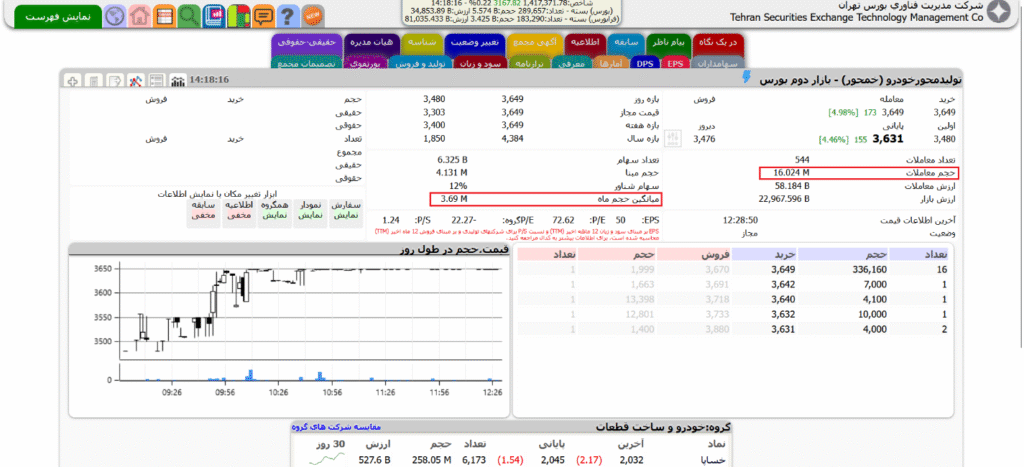Open the در یک نگاه tab

(x=718, y=43)
